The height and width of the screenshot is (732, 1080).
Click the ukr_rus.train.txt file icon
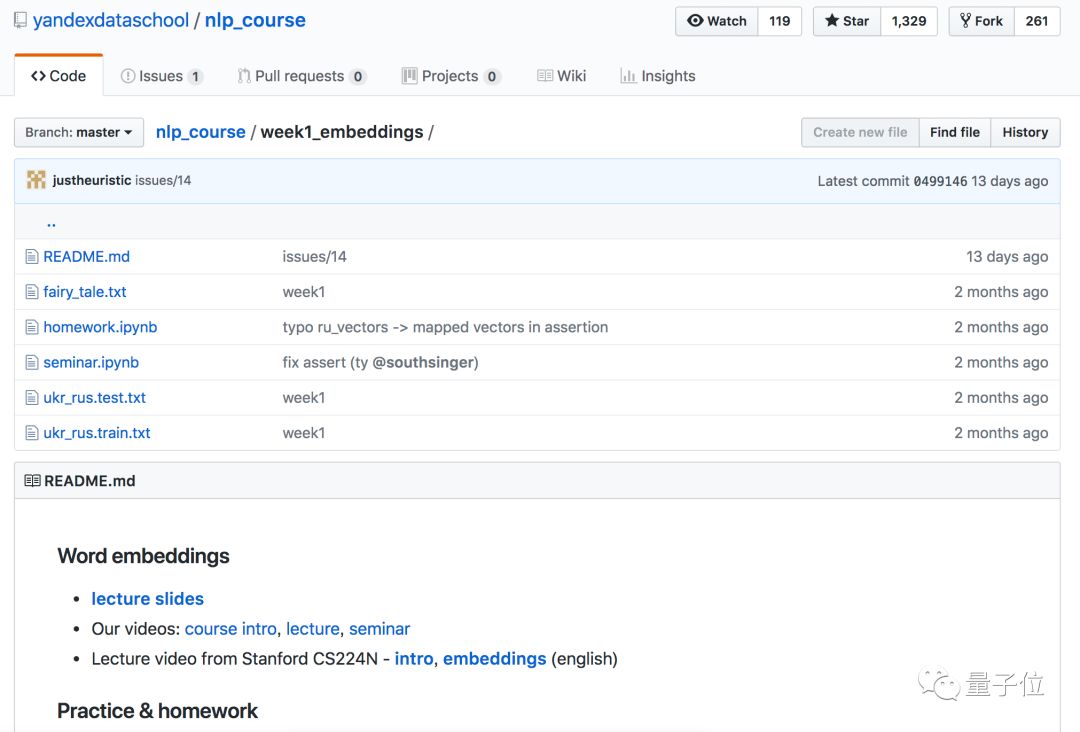click(32, 433)
